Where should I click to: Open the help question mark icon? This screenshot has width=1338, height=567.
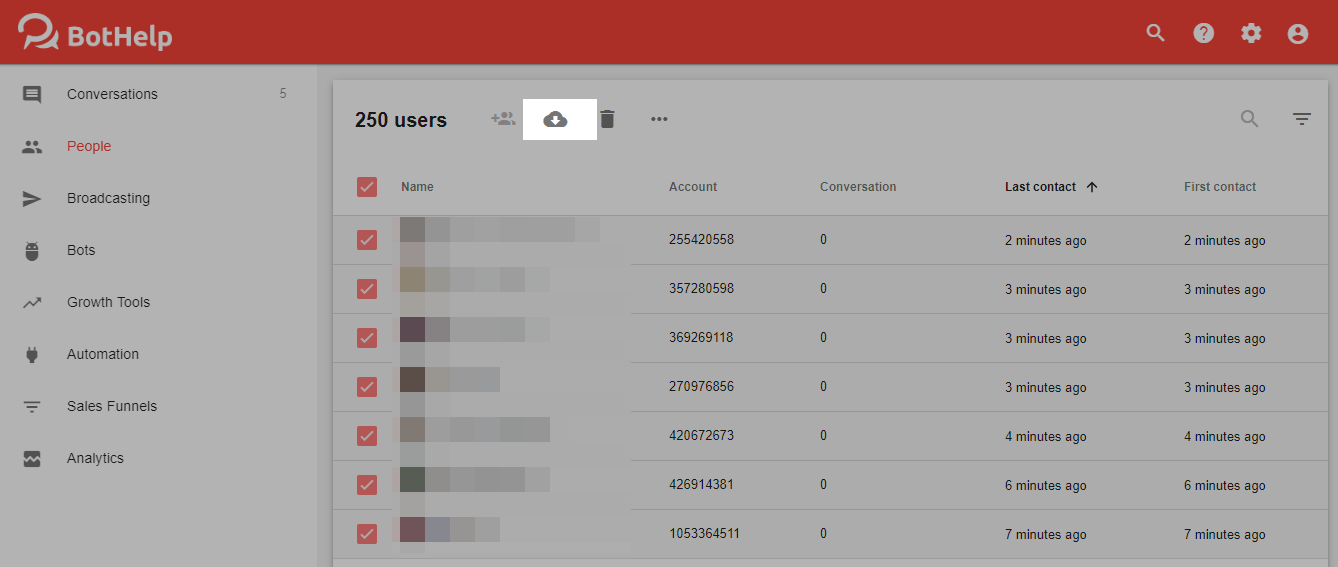point(1204,33)
